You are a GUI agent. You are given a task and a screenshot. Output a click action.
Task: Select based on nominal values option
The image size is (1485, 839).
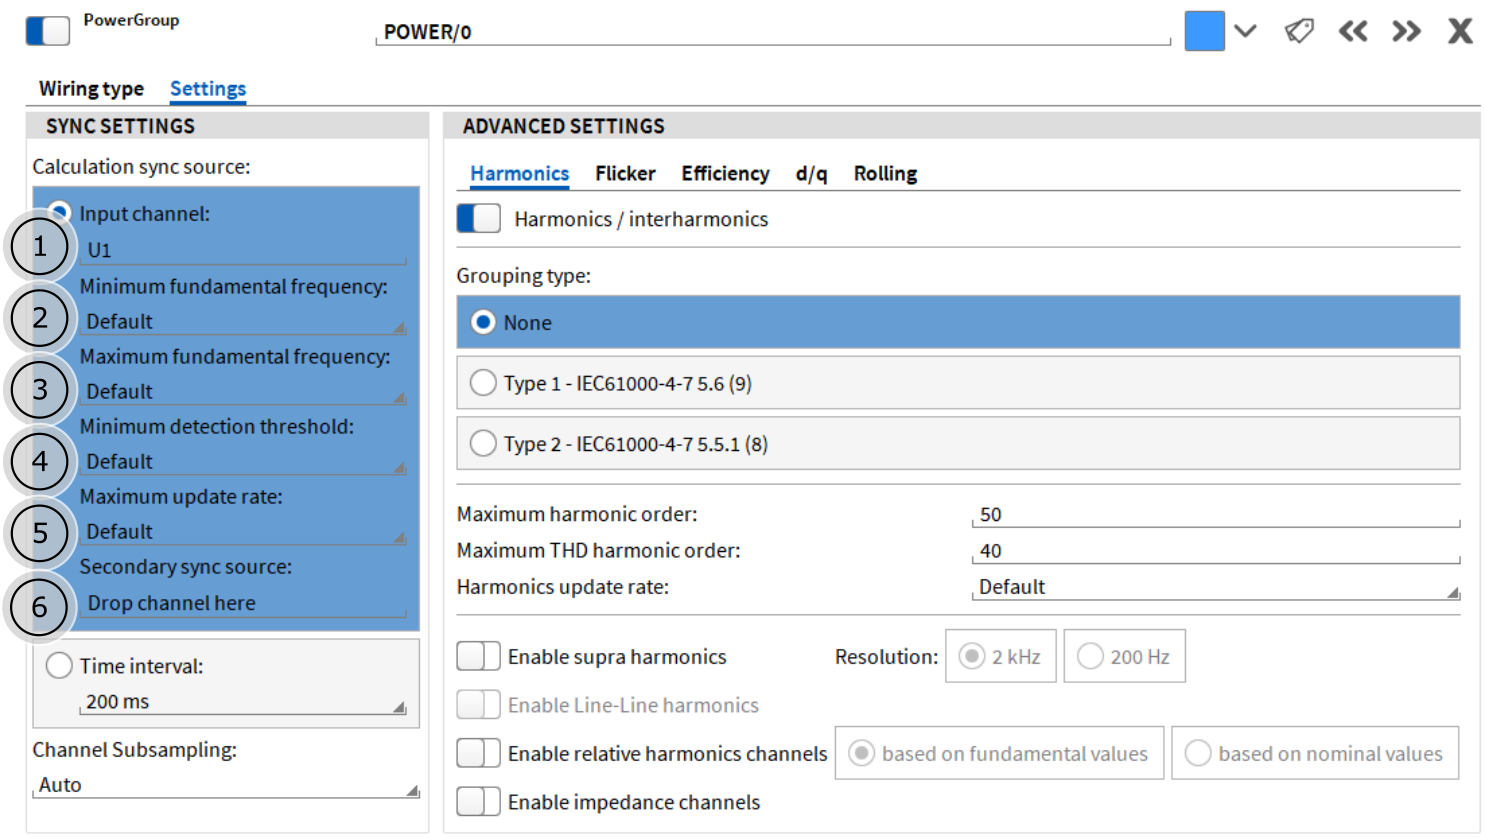[1315, 753]
